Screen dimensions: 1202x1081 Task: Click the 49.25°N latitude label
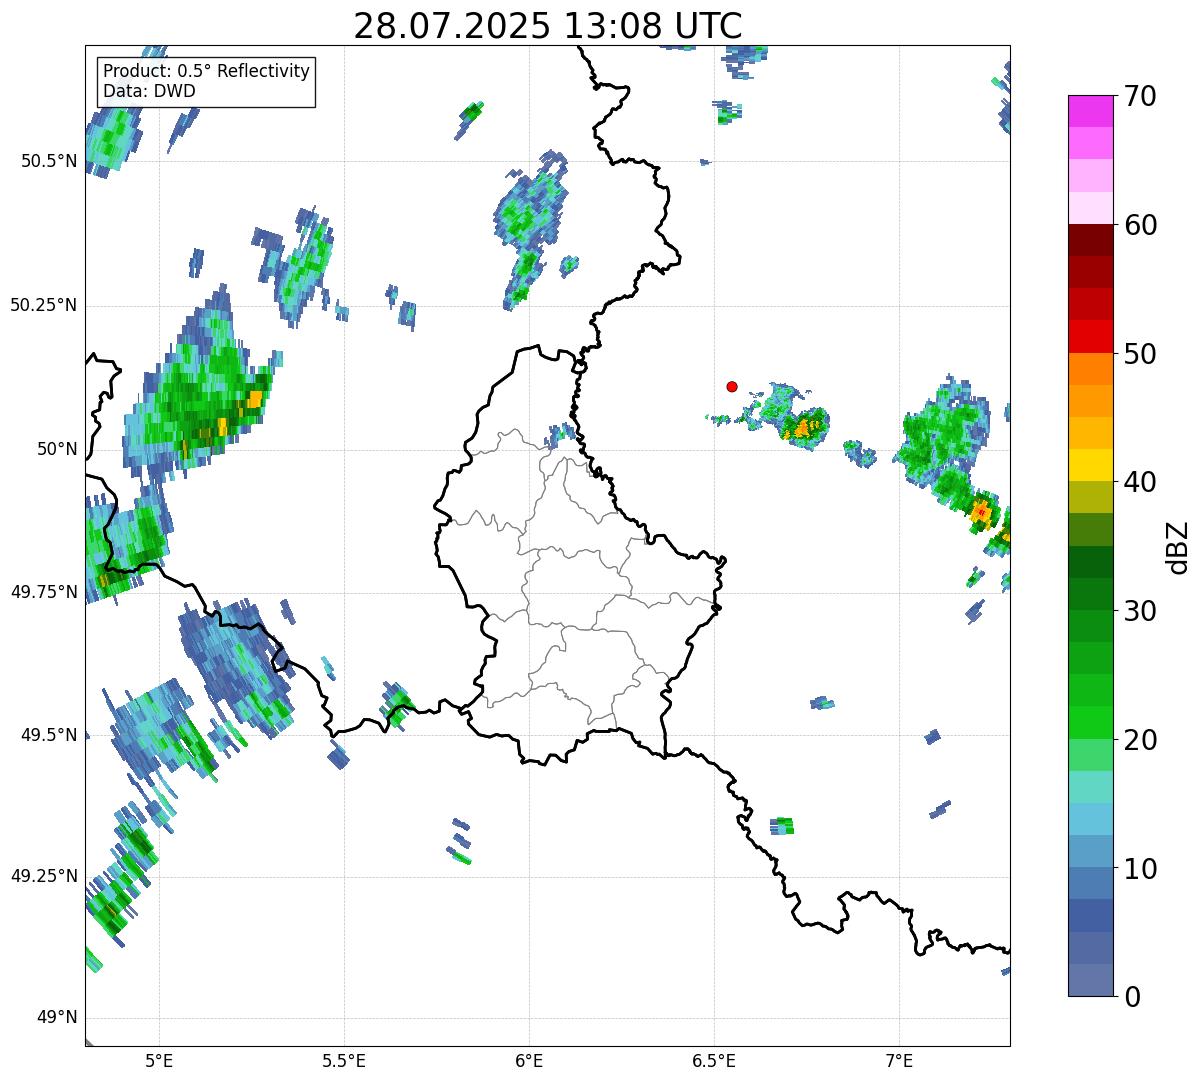pos(44,876)
